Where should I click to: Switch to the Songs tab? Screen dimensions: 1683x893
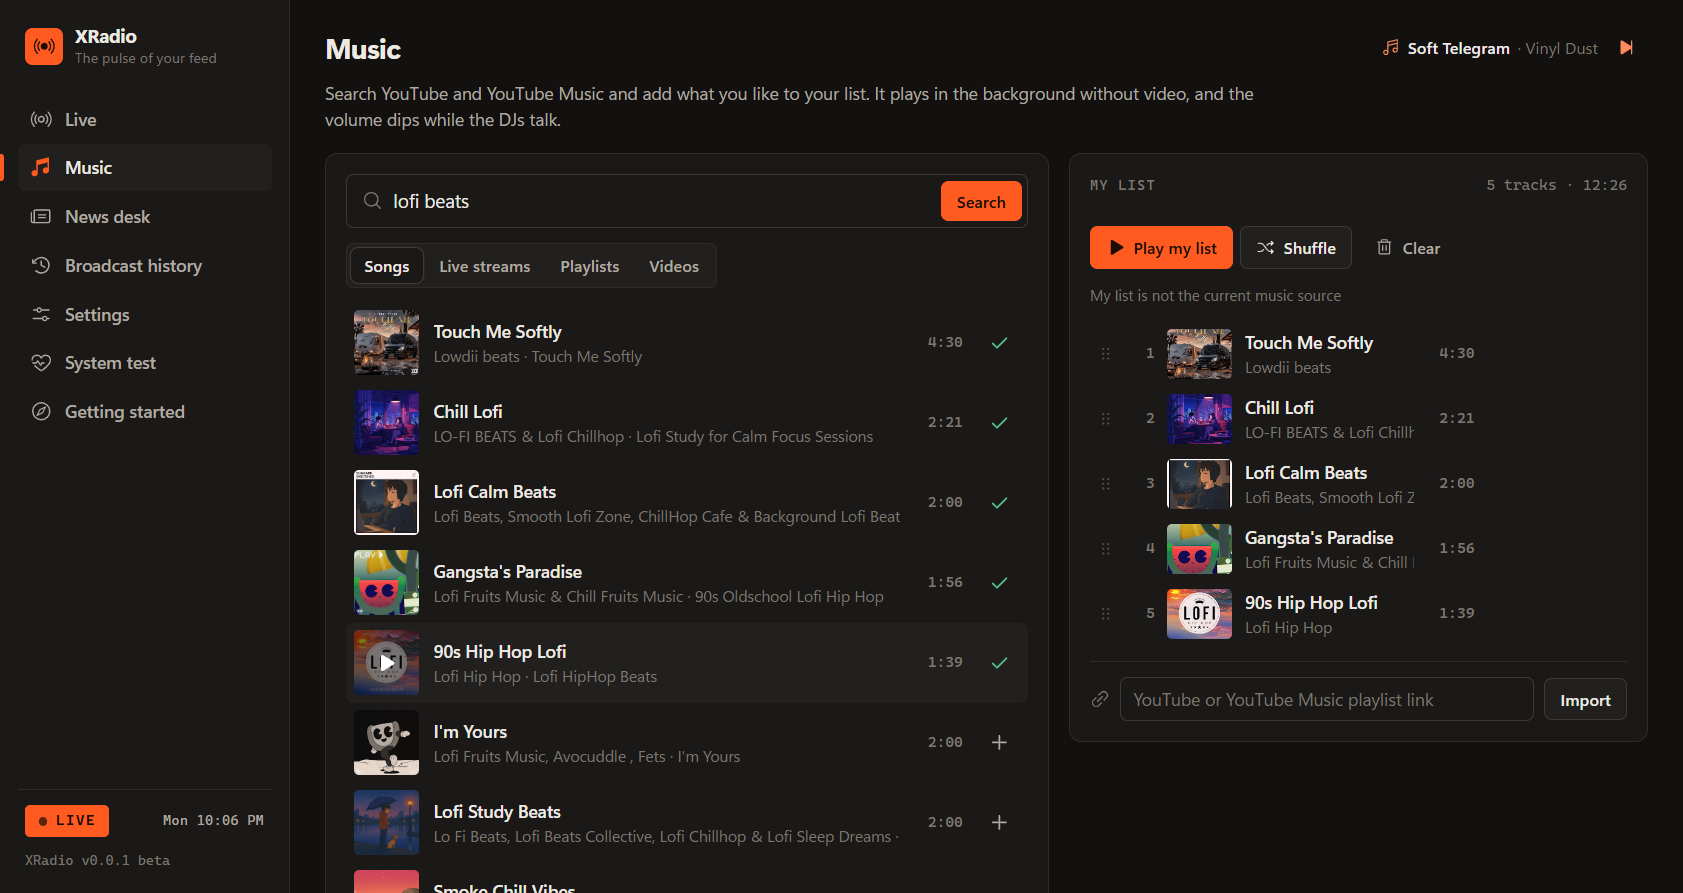387,267
